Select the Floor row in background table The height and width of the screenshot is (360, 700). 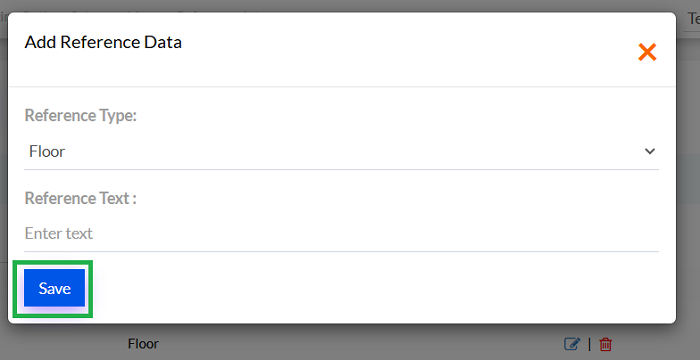point(143,344)
